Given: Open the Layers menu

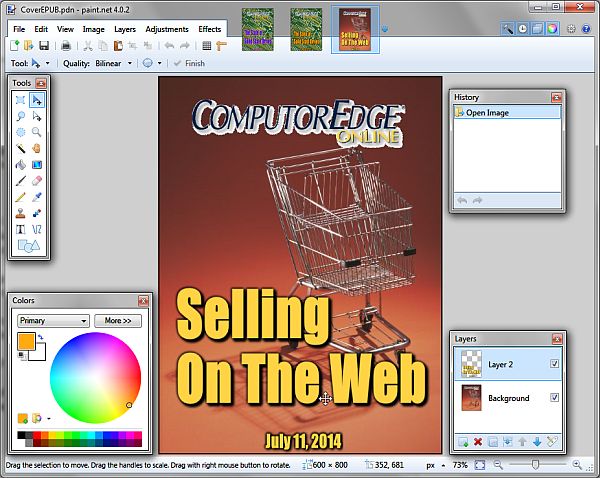Looking at the screenshot, I should (x=125, y=29).
